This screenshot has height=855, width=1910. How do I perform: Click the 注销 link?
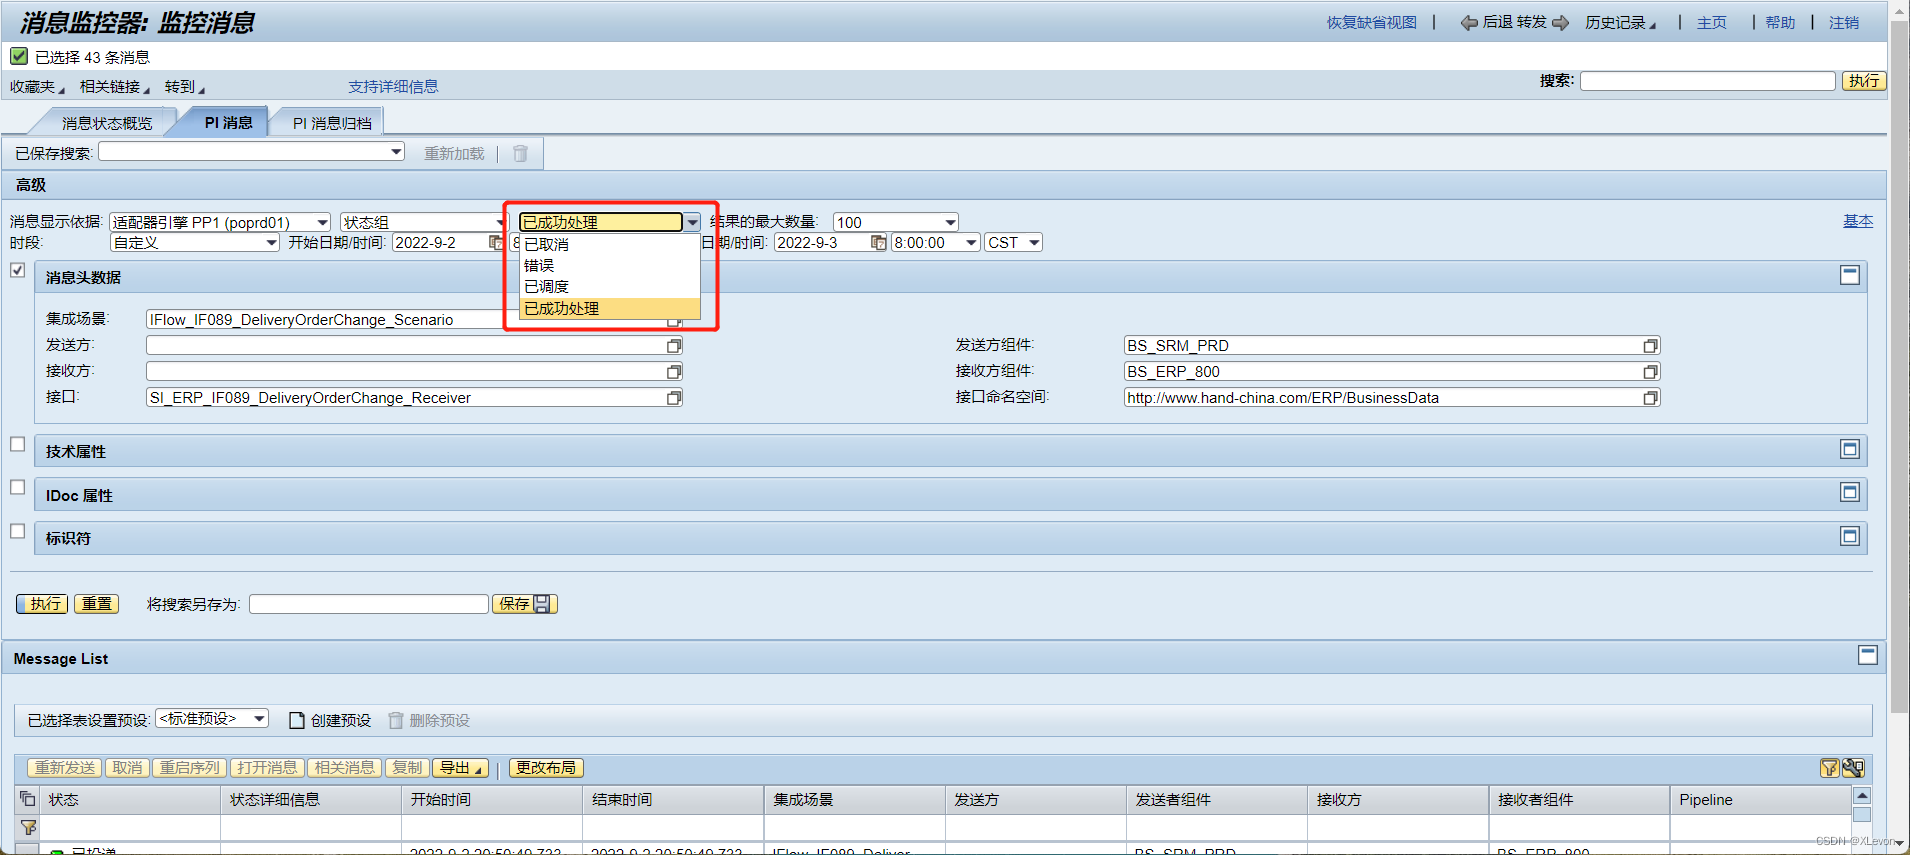point(1844,22)
